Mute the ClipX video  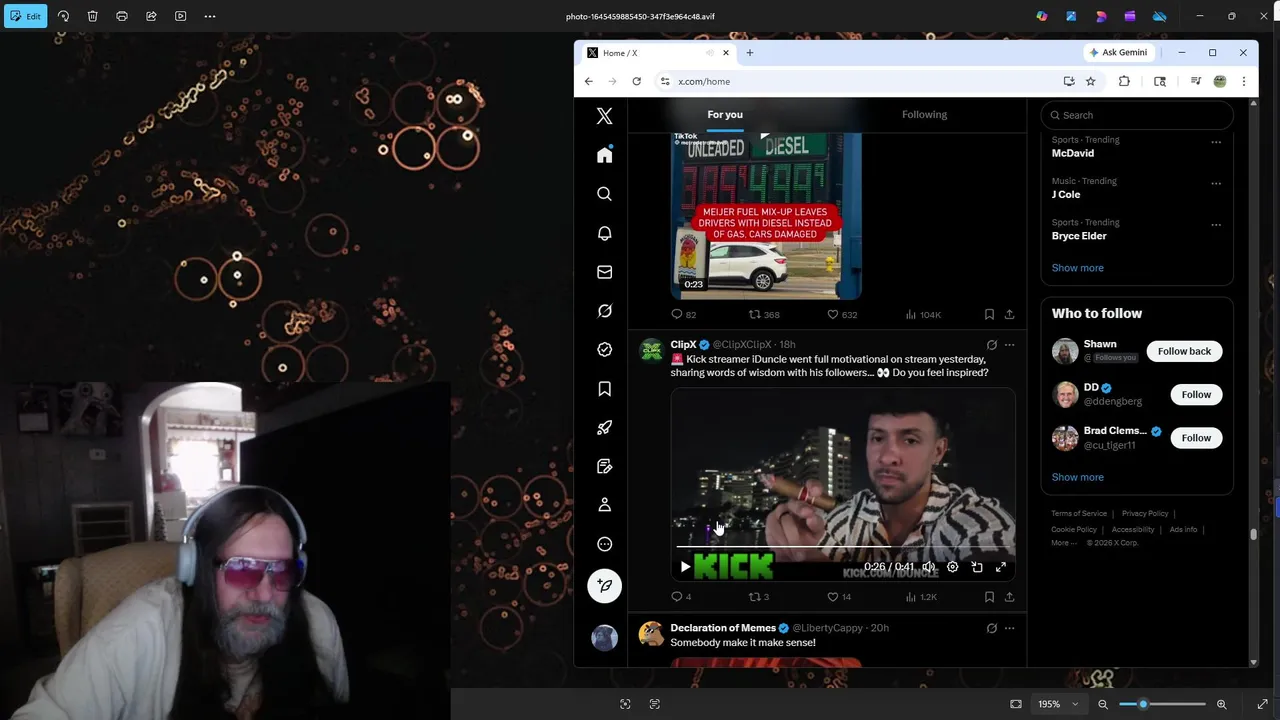coord(929,567)
